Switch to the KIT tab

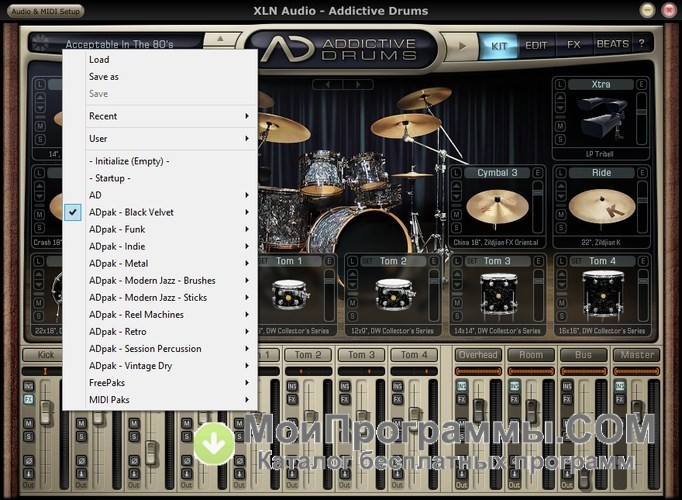pos(499,46)
